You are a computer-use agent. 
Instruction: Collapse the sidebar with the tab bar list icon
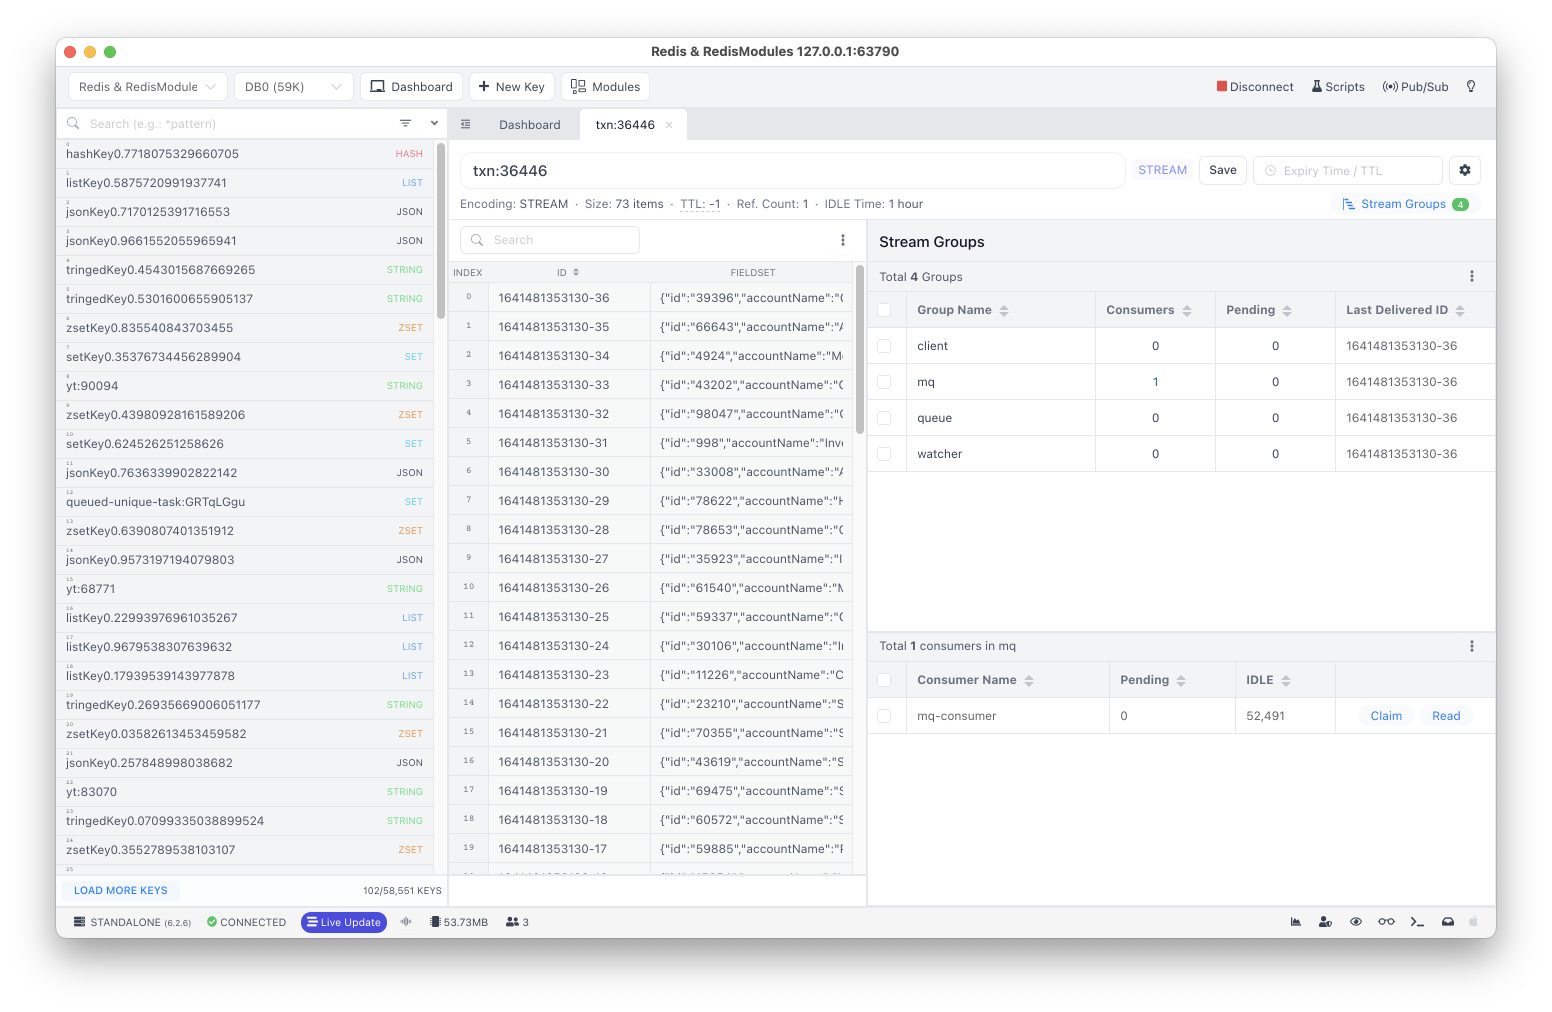(465, 125)
